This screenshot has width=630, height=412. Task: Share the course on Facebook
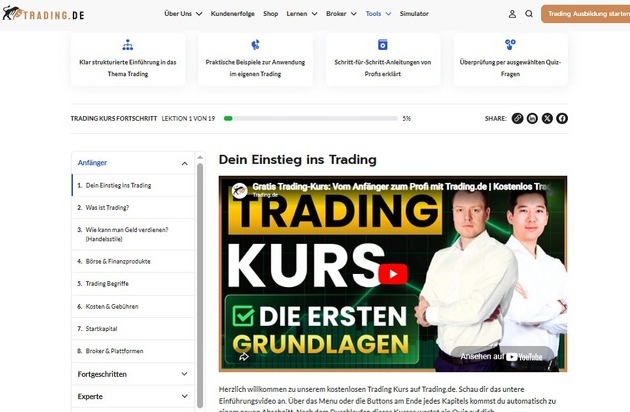click(x=562, y=118)
